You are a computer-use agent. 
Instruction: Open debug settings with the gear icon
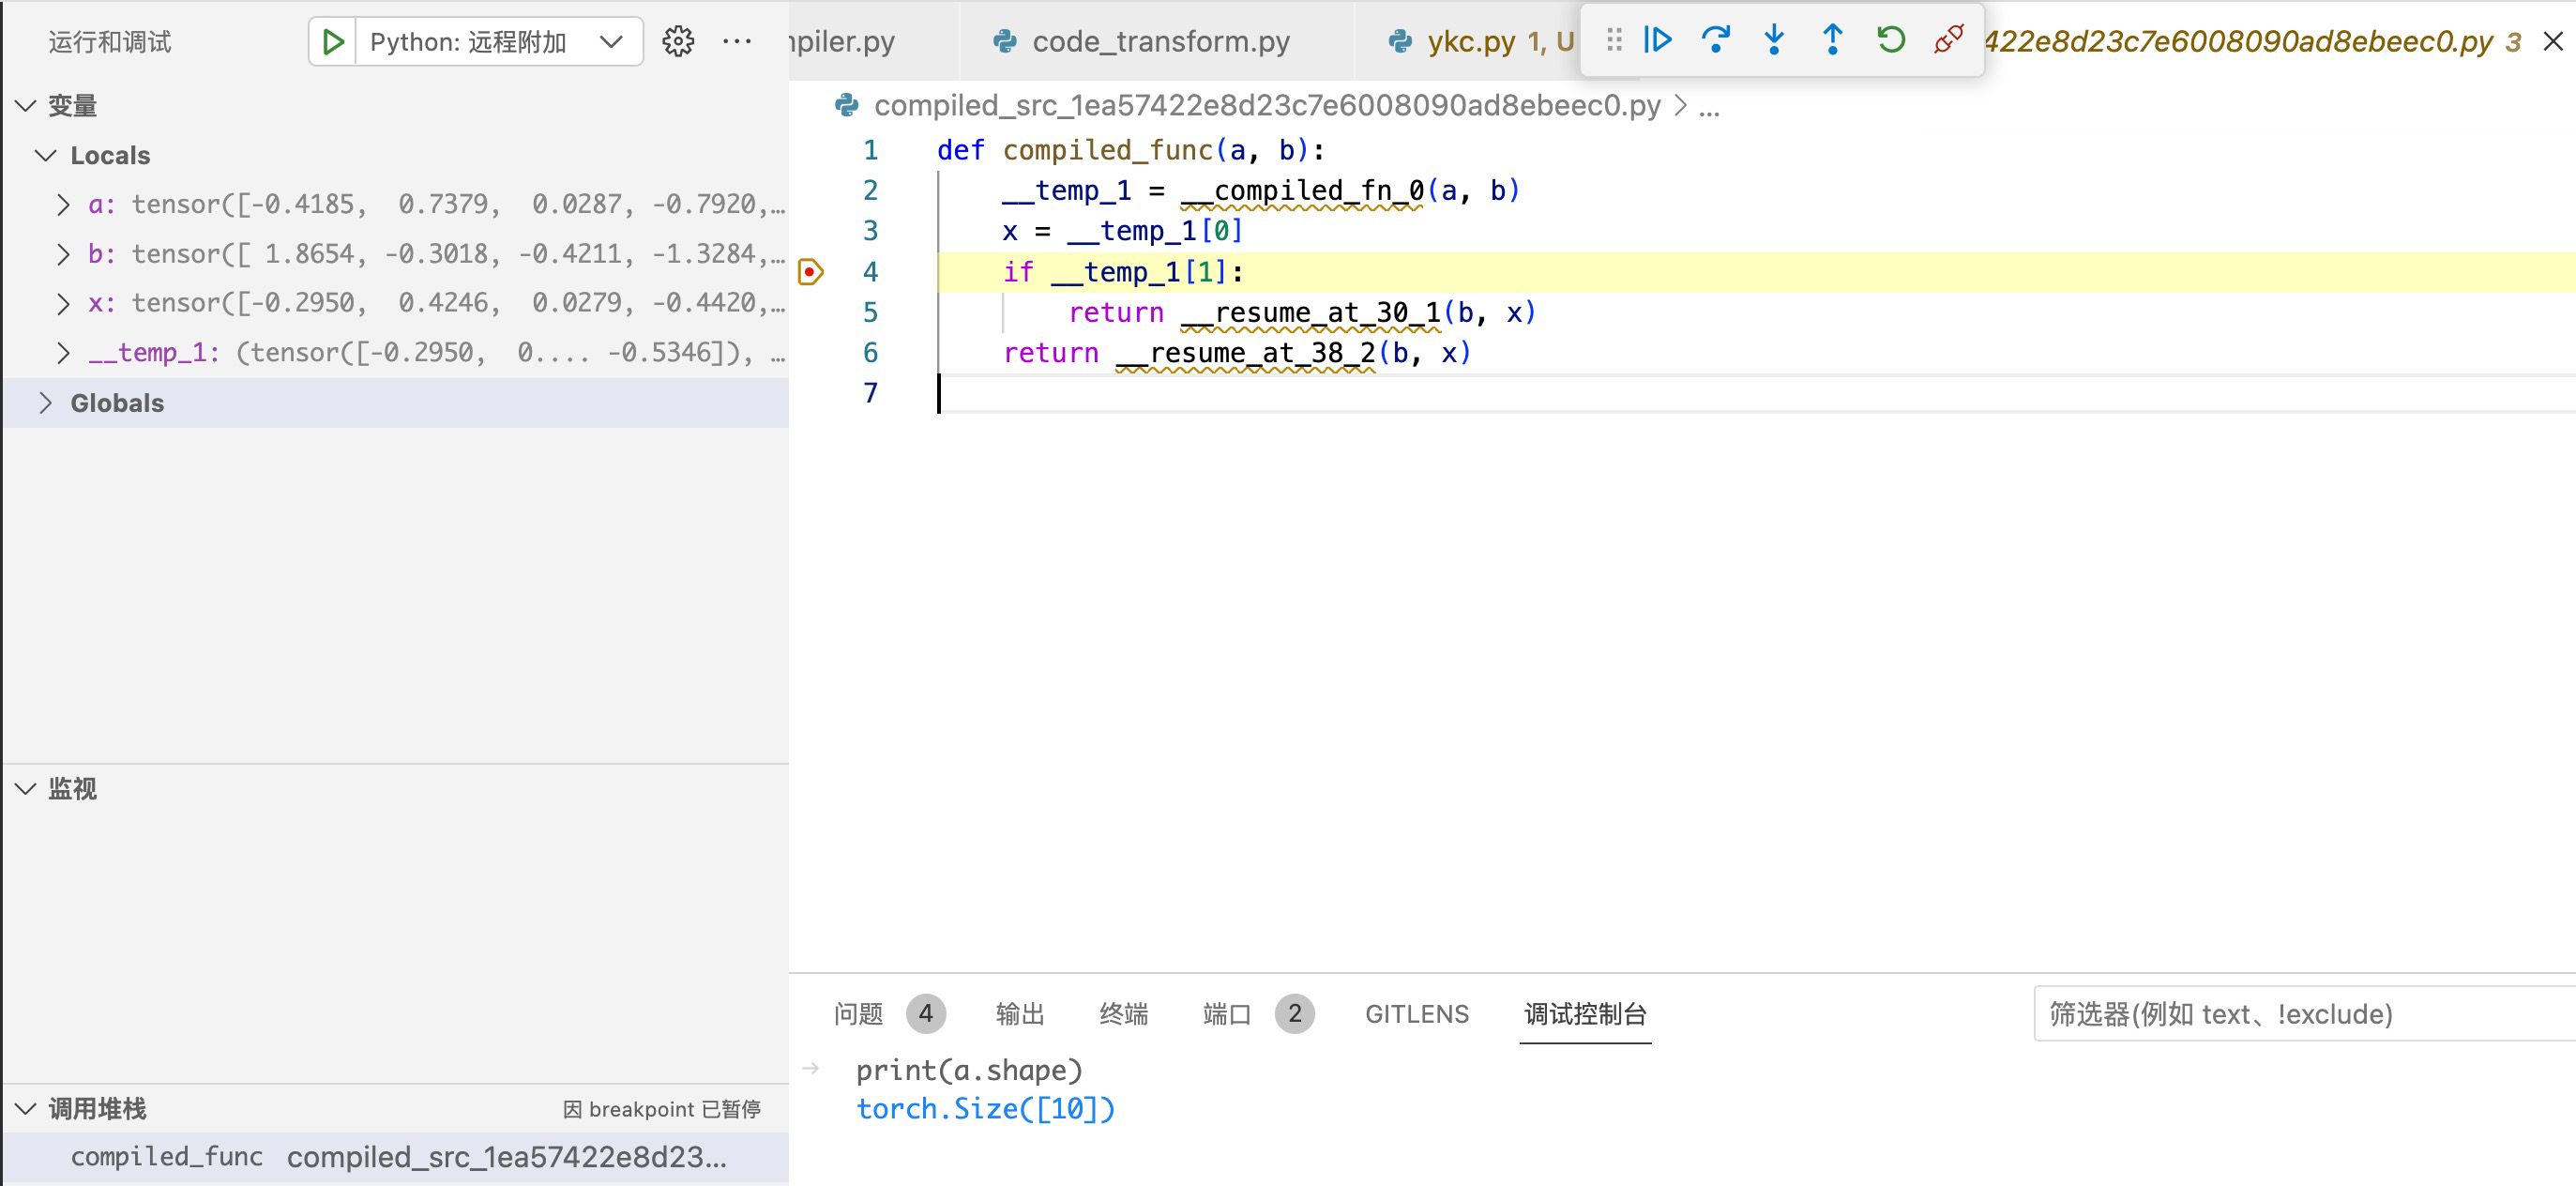point(677,41)
